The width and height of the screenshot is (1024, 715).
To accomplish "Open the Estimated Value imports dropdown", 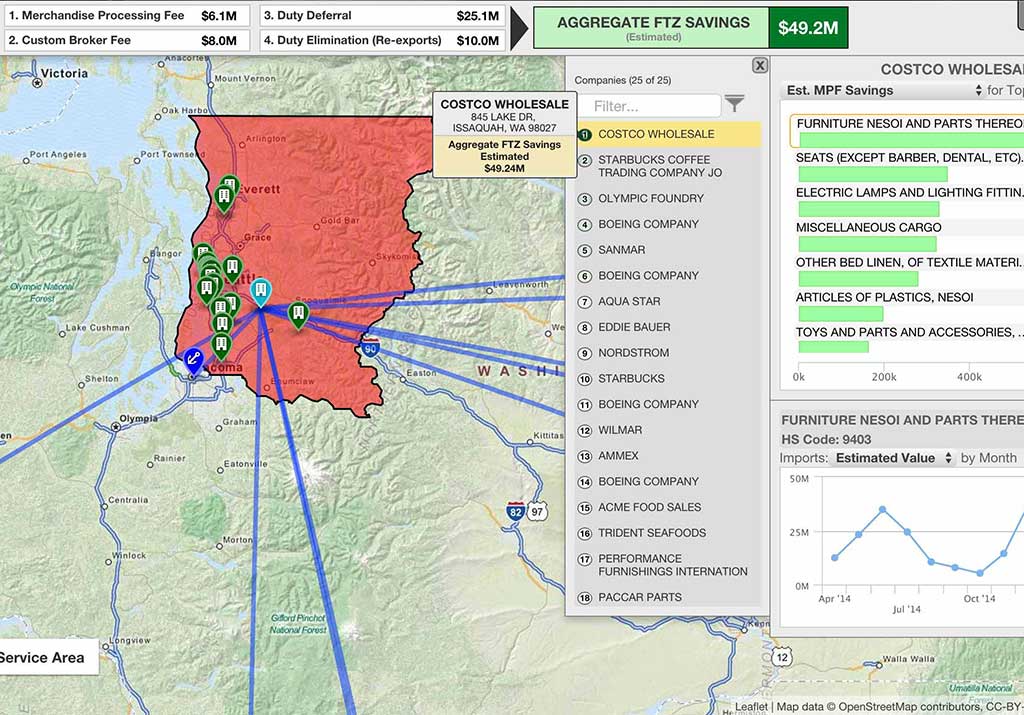I will [x=893, y=458].
